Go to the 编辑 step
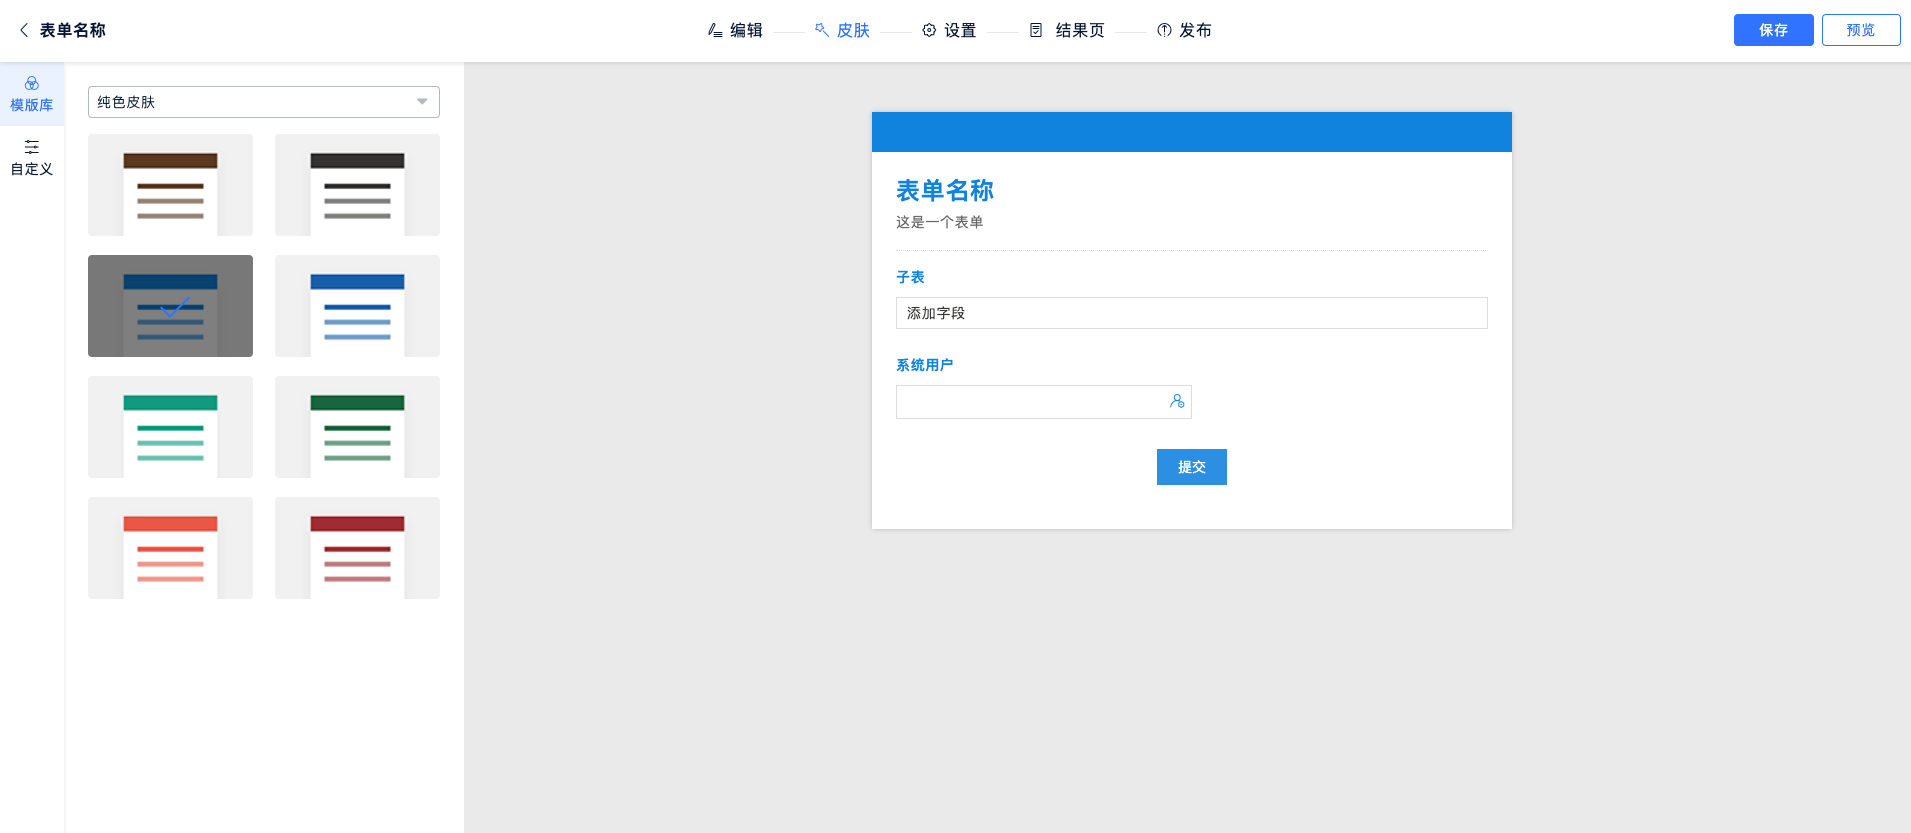The width and height of the screenshot is (1911, 833). (735, 30)
